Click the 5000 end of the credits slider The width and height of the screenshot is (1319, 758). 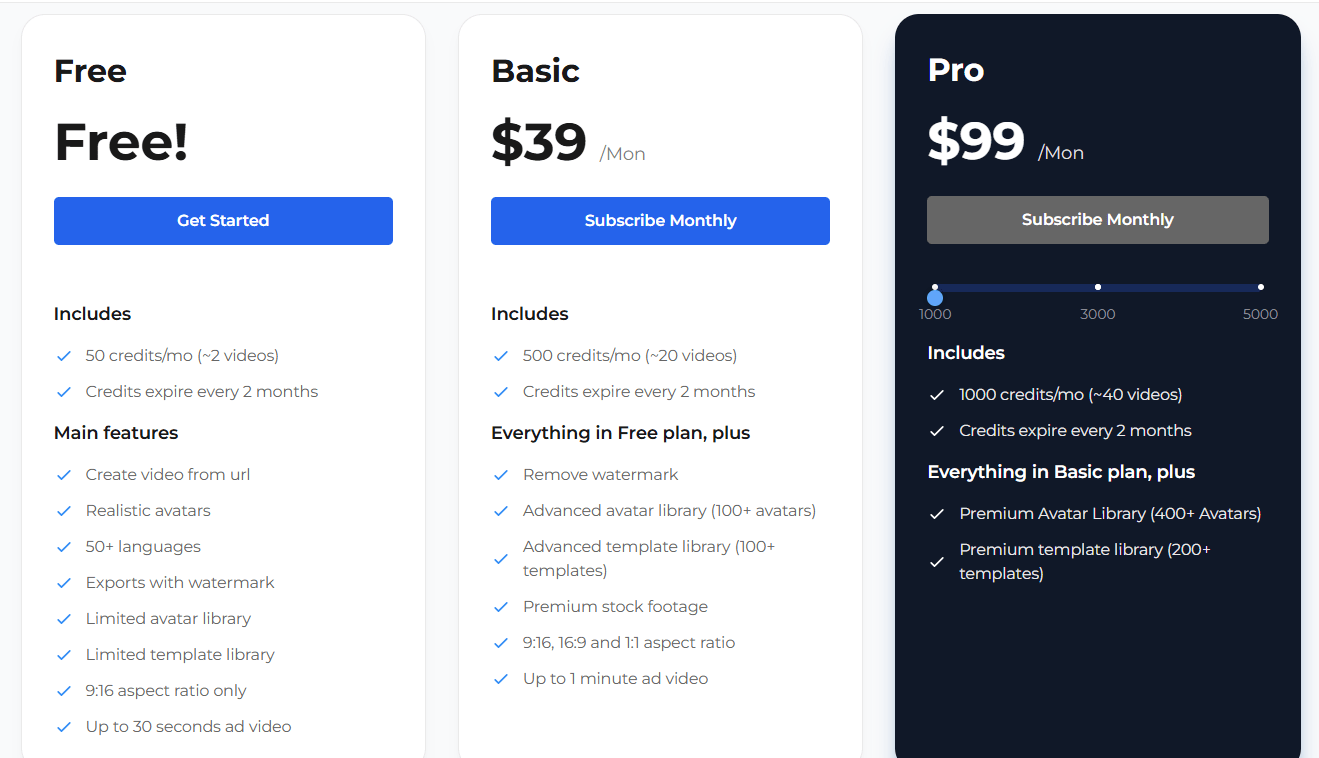click(1260, 287)
